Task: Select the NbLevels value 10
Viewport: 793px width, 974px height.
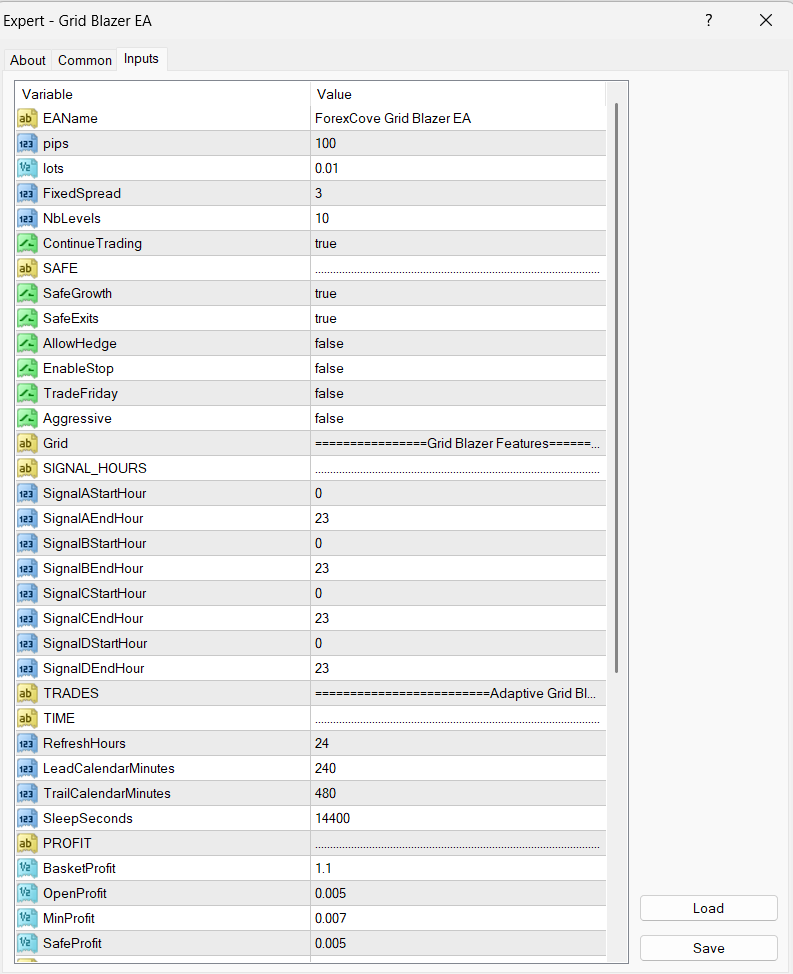Action: 322,218
